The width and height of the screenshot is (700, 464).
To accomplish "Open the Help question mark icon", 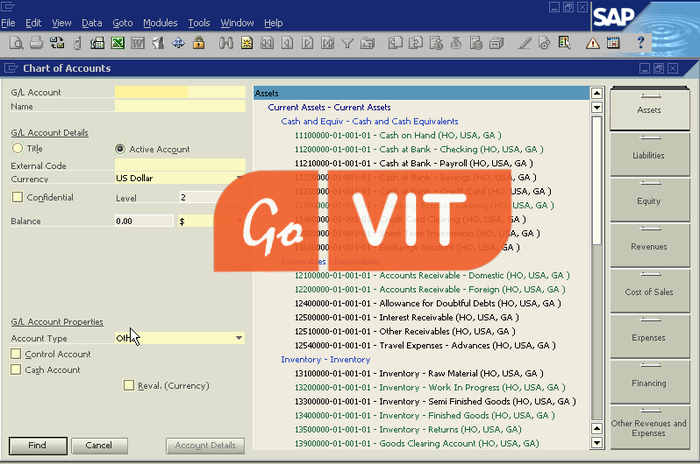I will (639, 43).
